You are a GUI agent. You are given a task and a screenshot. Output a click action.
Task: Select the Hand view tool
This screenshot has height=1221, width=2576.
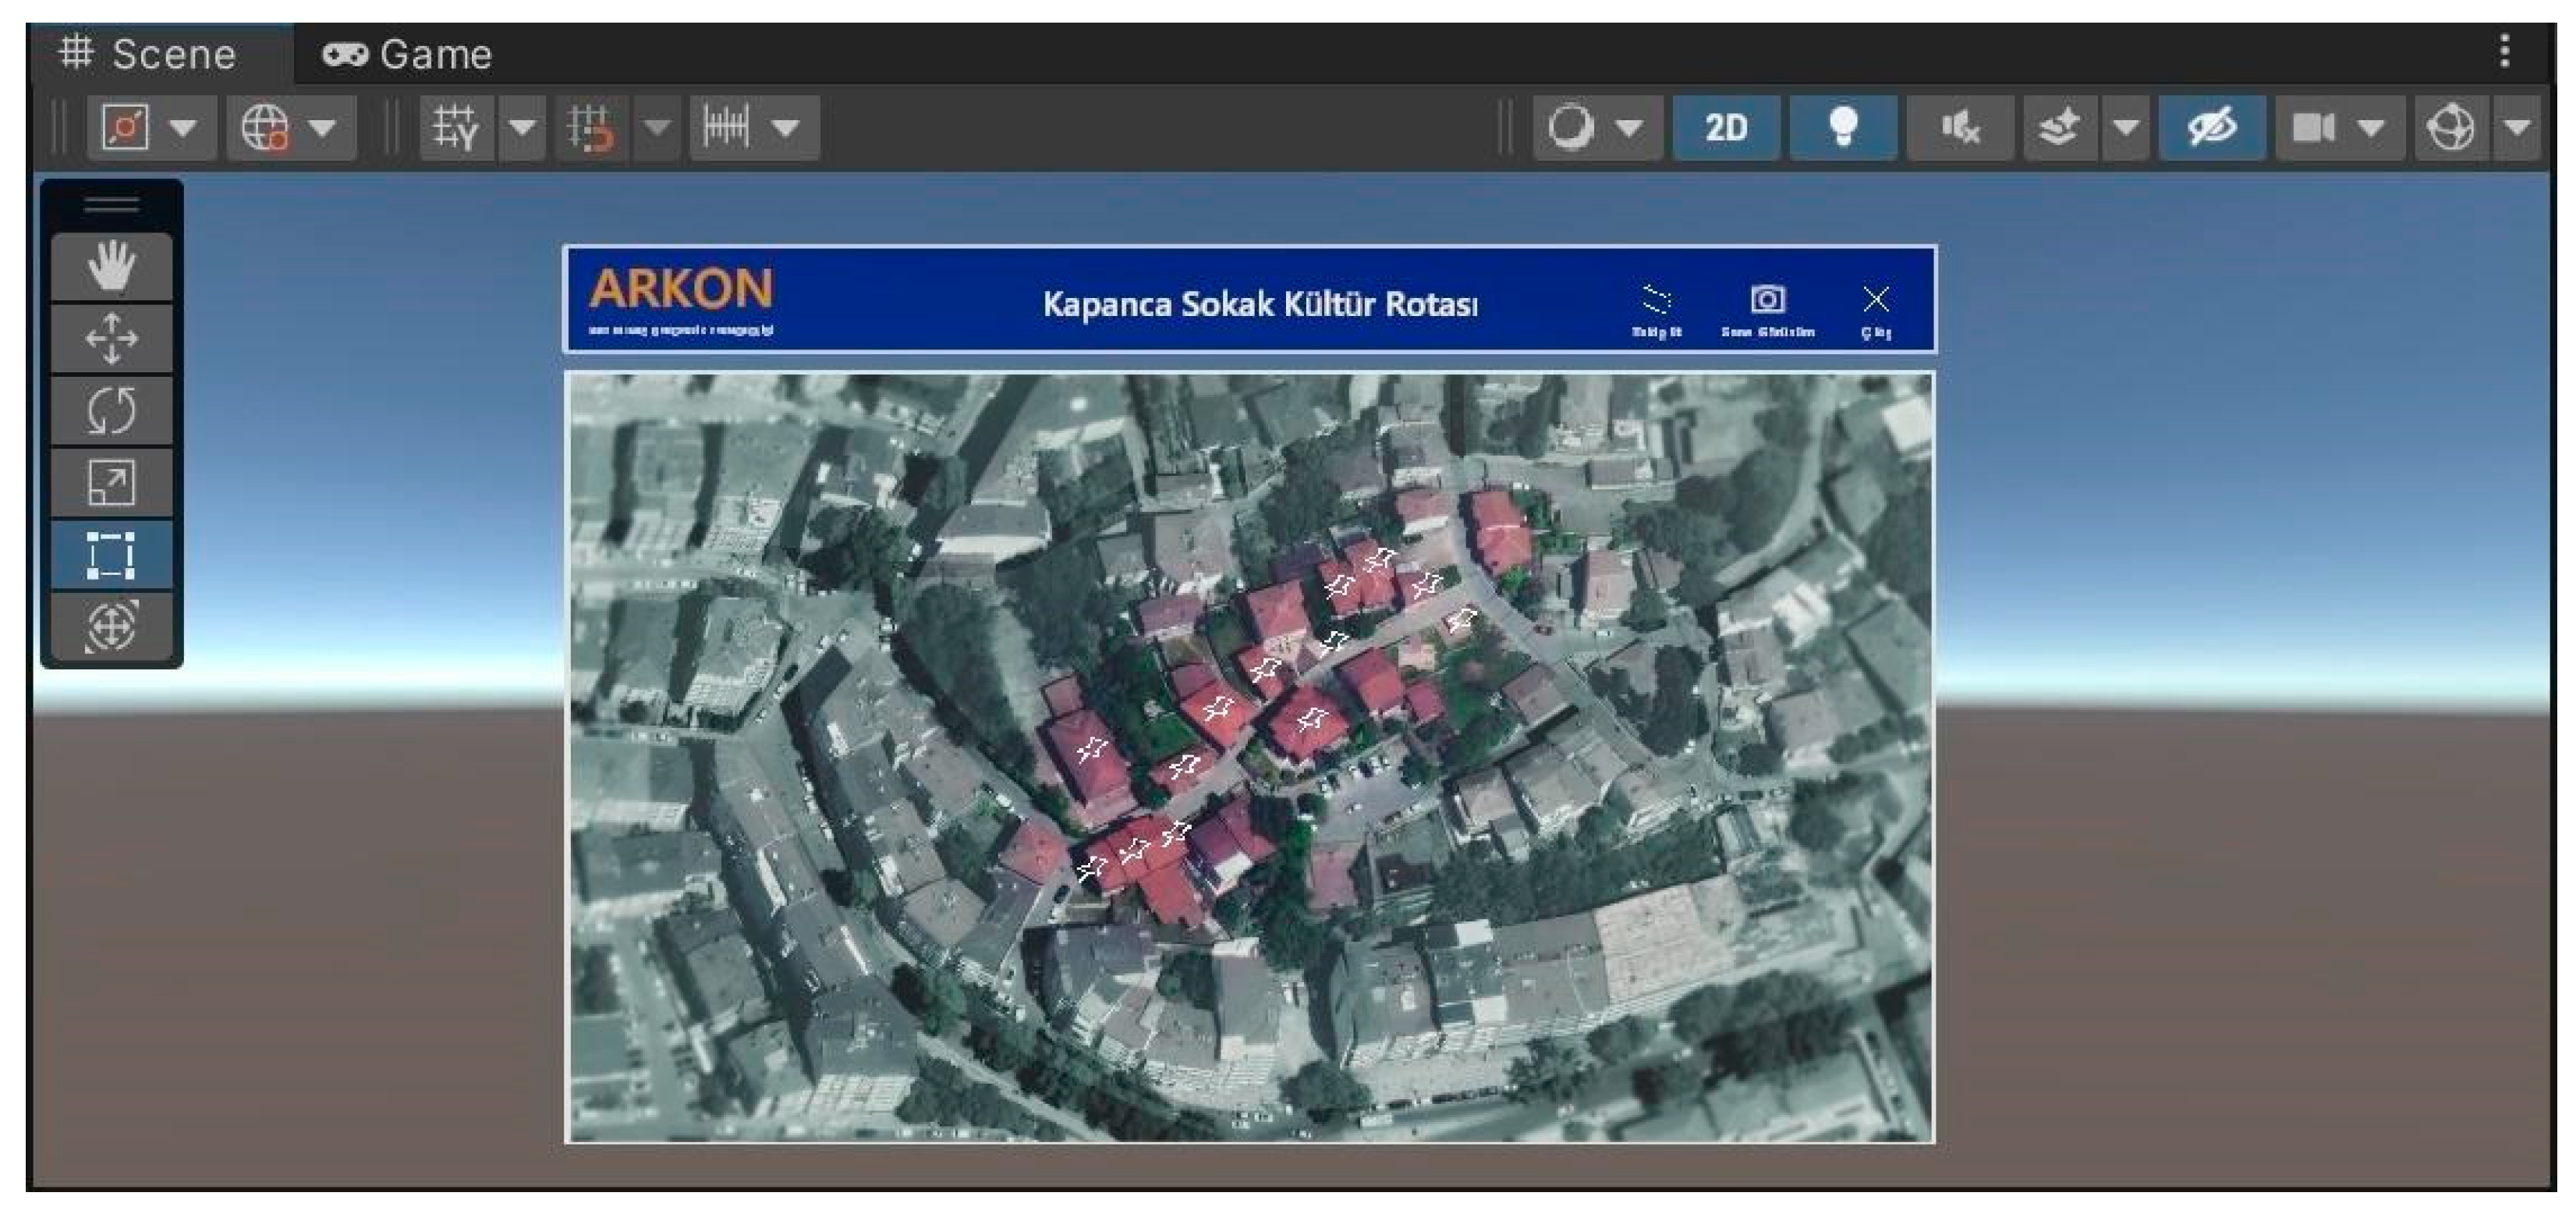(x=111, y=267)
